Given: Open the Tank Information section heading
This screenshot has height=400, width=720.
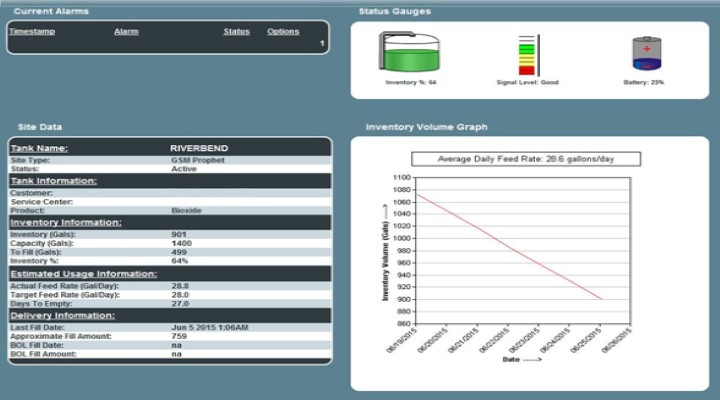Looking at the screenshot, I should pos(54,180).
